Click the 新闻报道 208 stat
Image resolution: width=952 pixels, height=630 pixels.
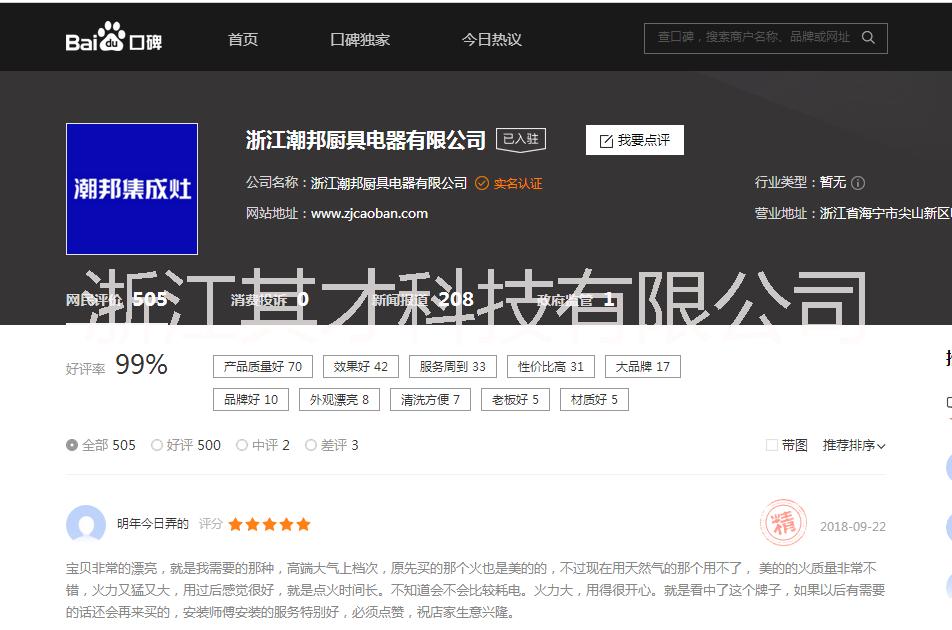pyautogui.click(x=423, y=299)
